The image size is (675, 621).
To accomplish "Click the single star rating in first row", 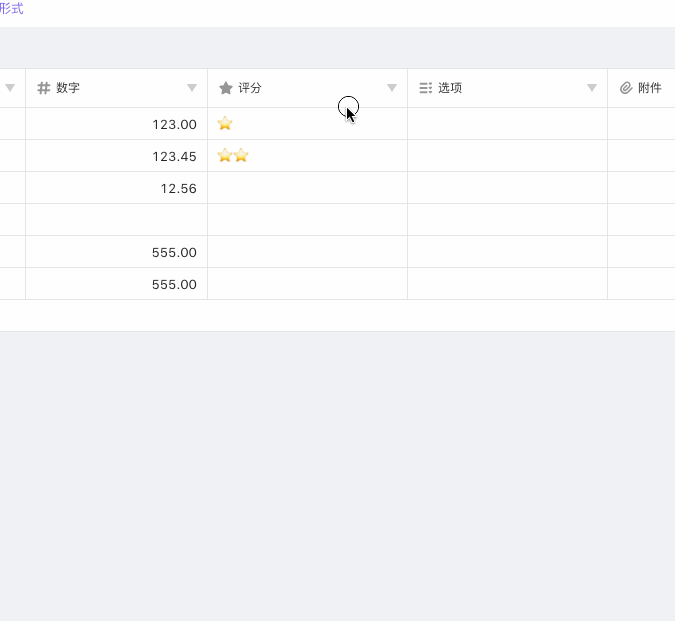I will point(225,124).
